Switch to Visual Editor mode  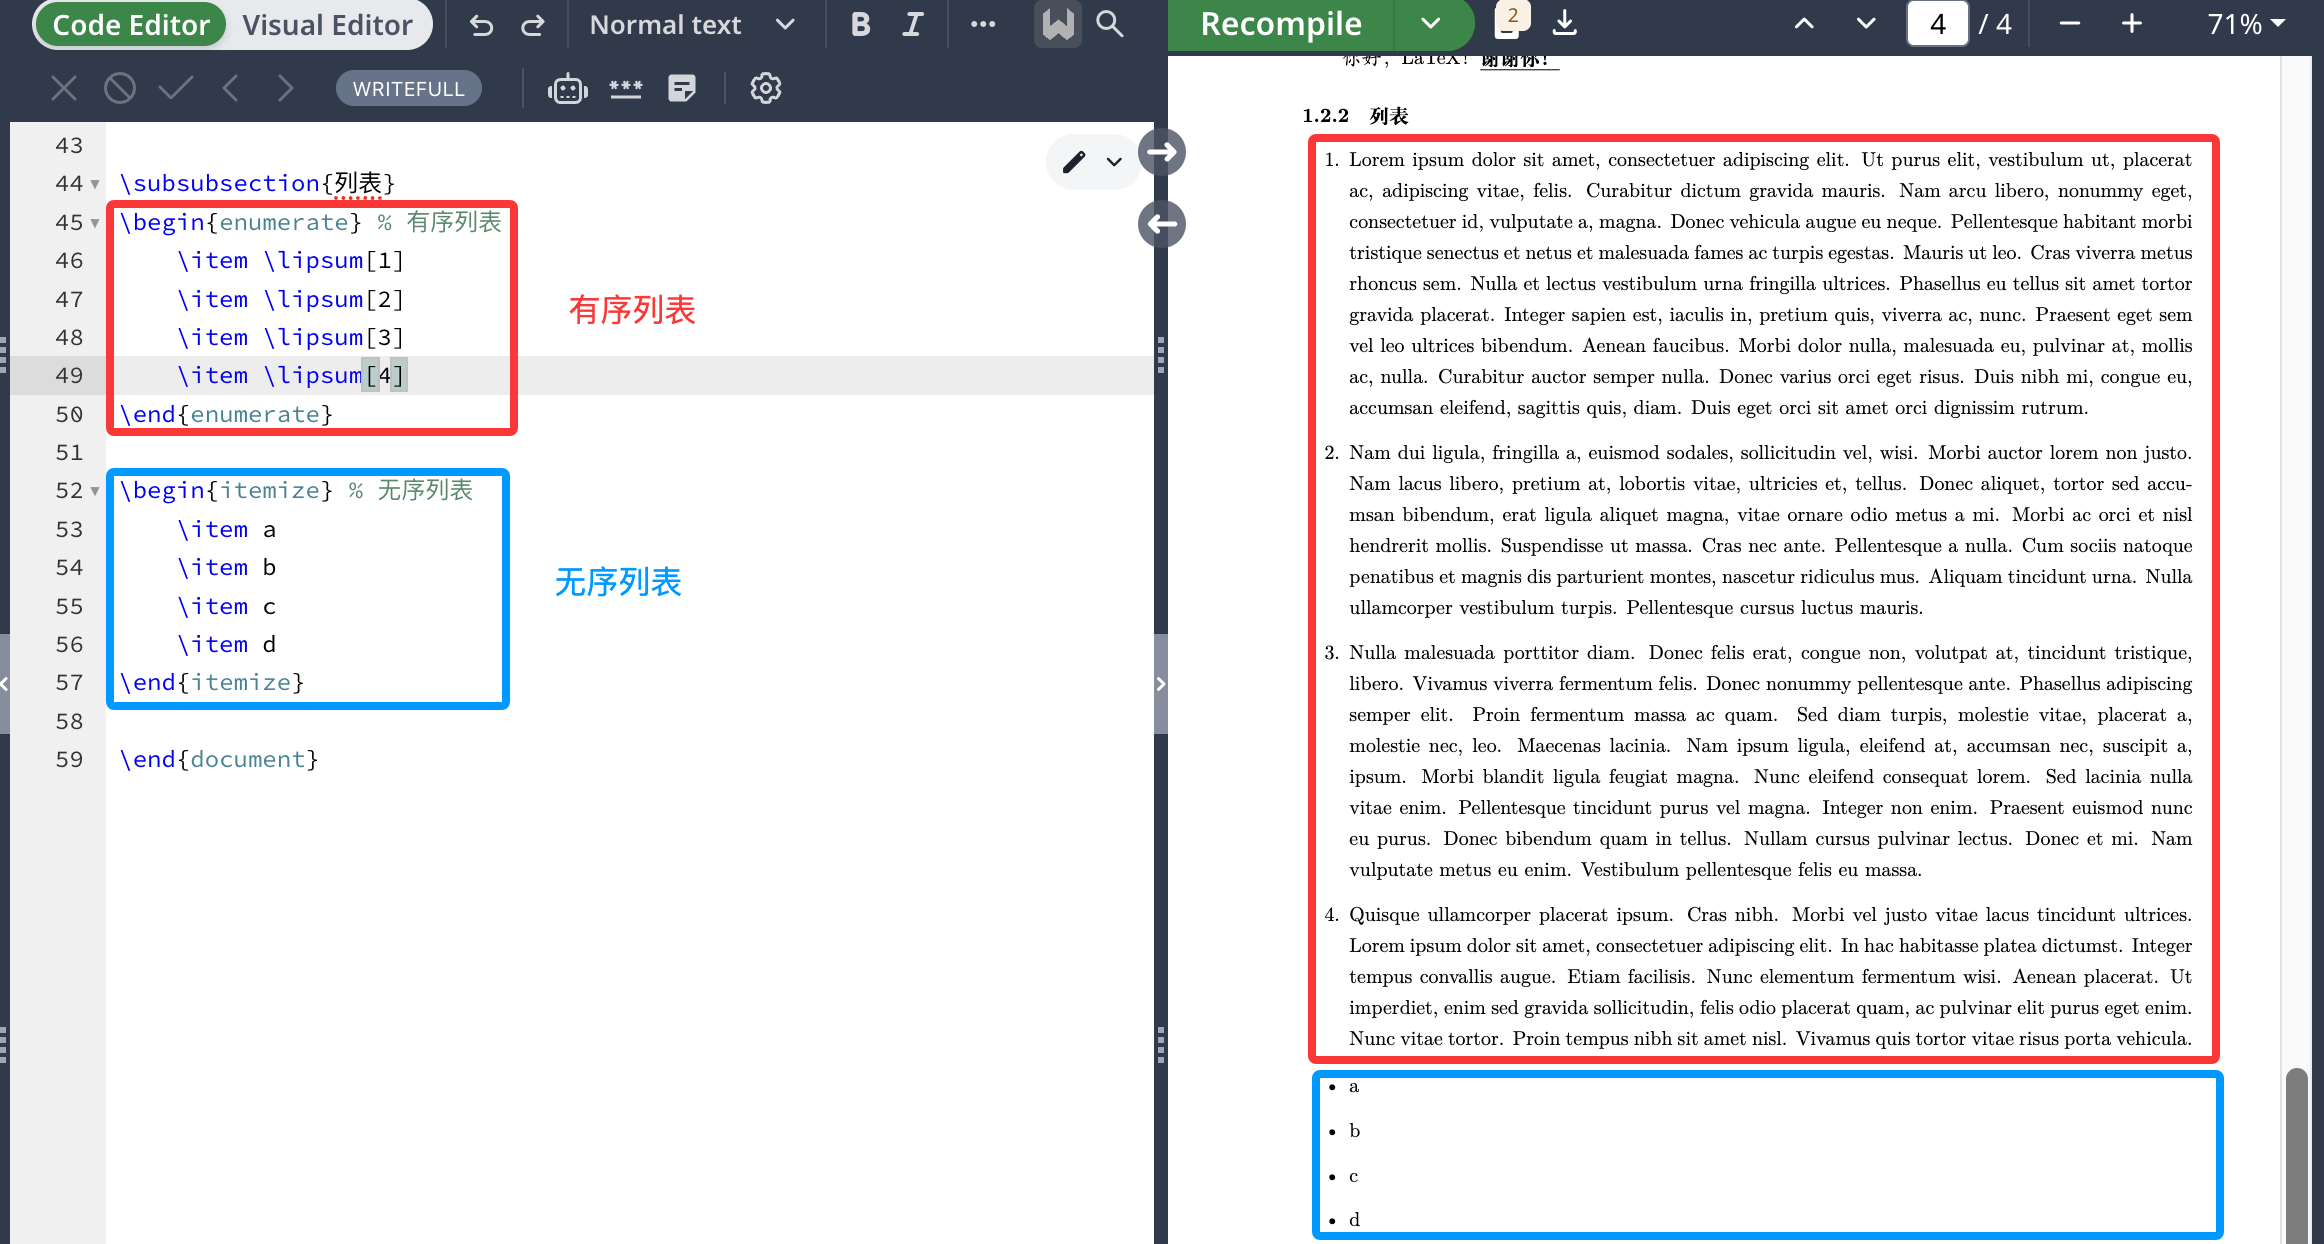pos(327,25)
